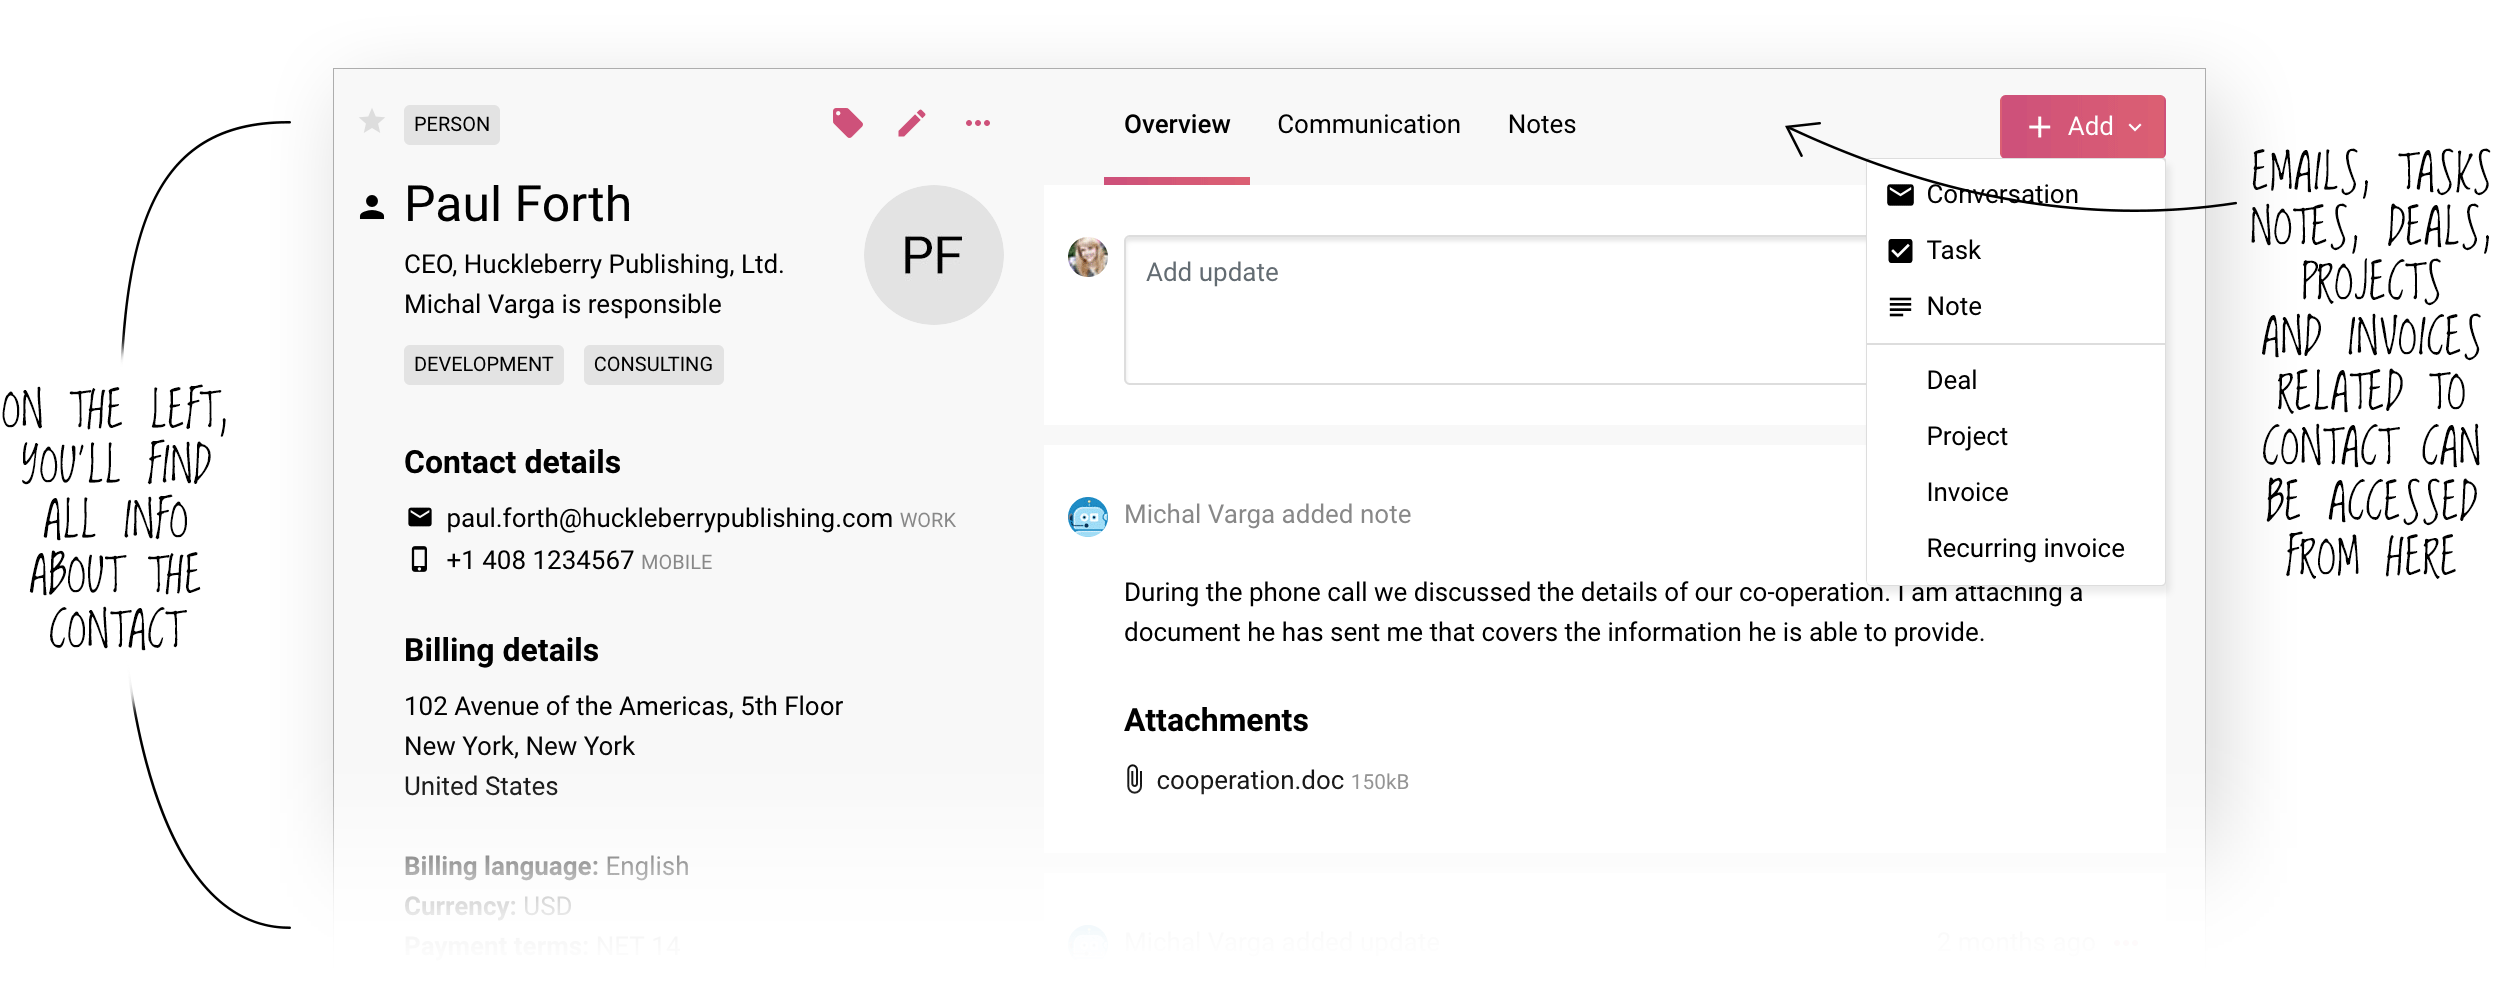This screenshot has width=2500, height=1000.
Task: Open the three-dot more options menu
Action: pos(978,123)
